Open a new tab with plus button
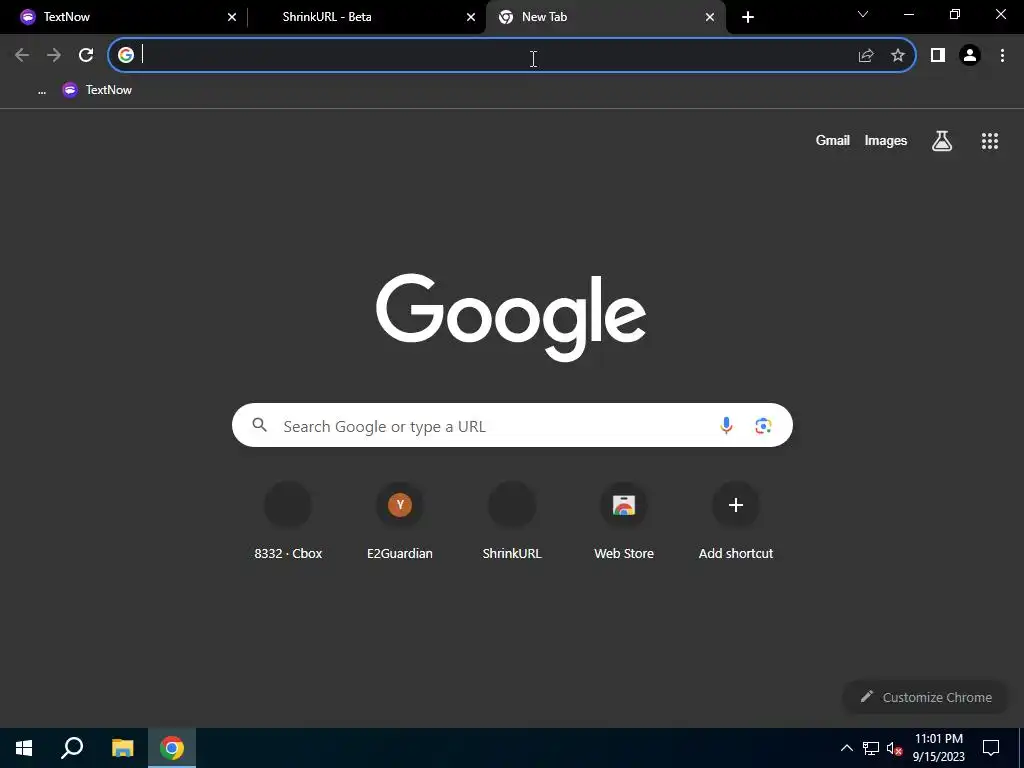 (748, 17)
